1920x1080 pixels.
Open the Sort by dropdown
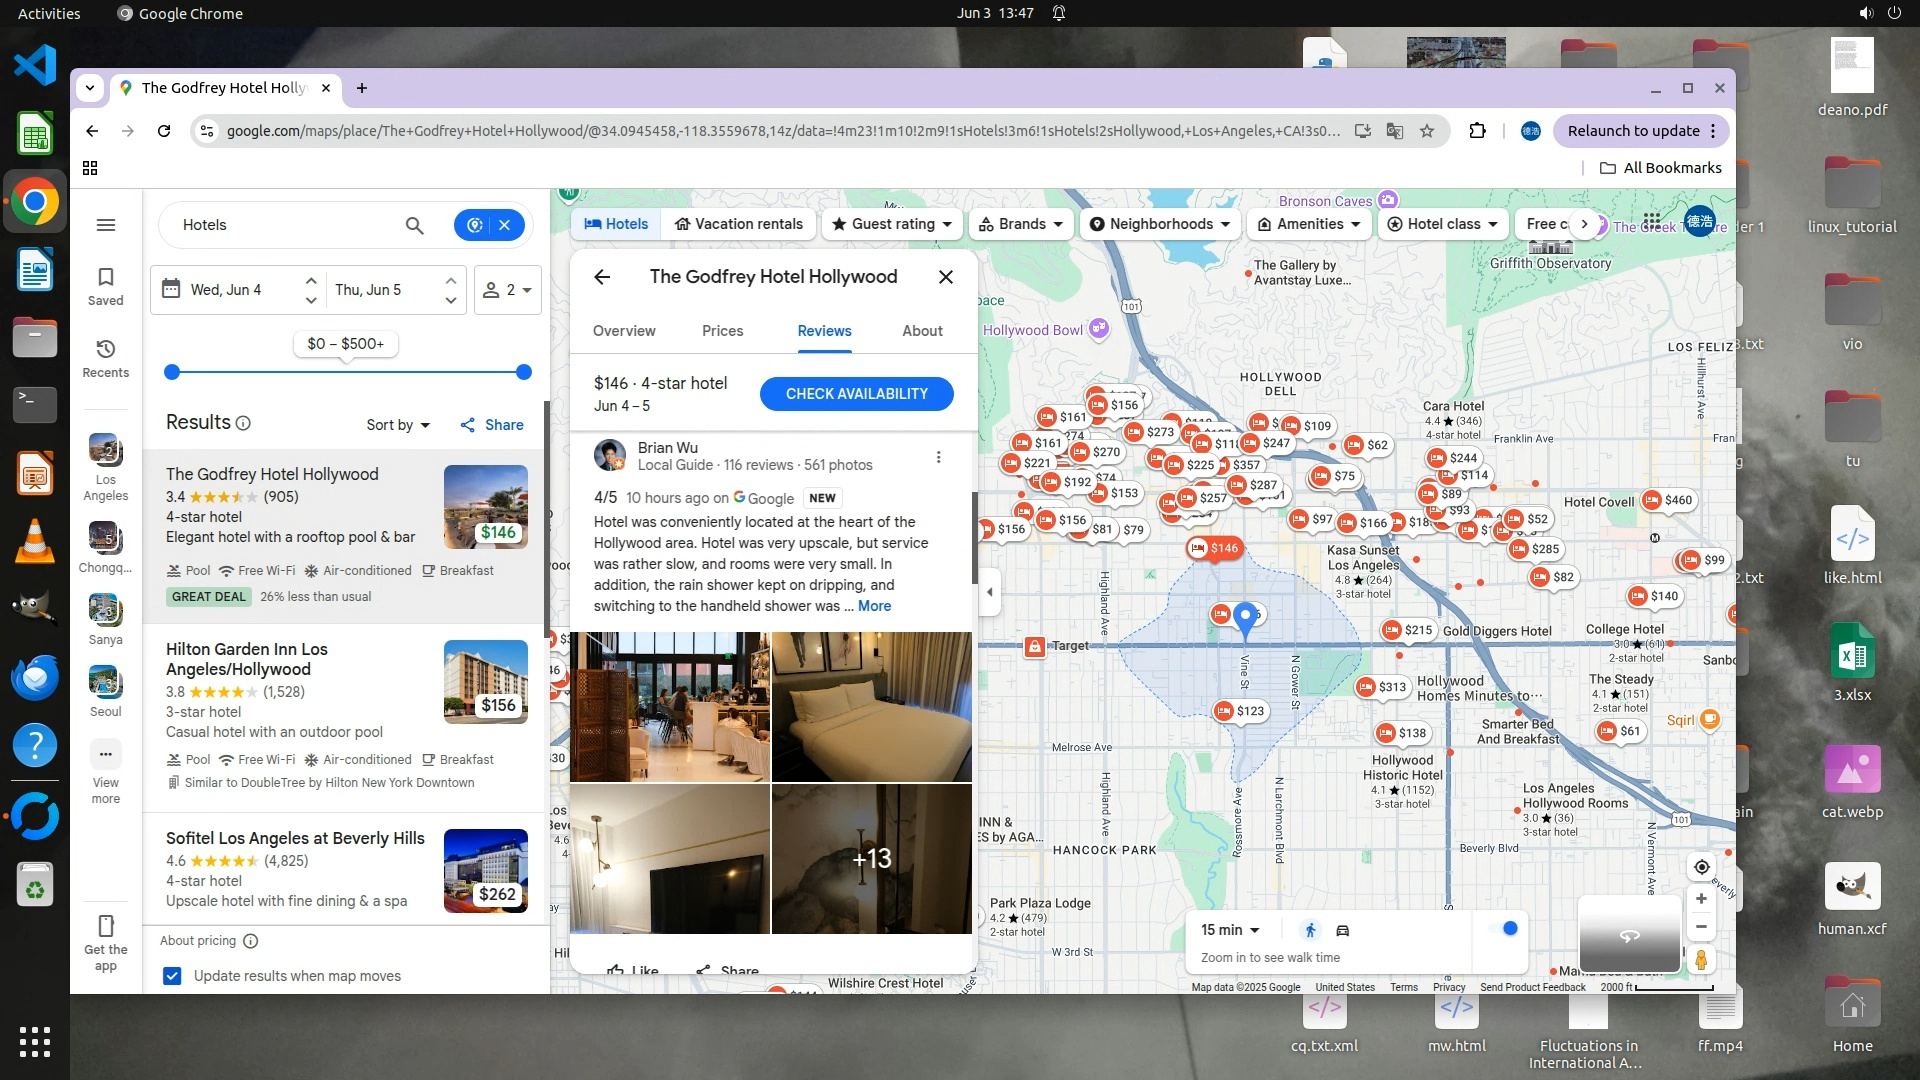pos(398,425)
